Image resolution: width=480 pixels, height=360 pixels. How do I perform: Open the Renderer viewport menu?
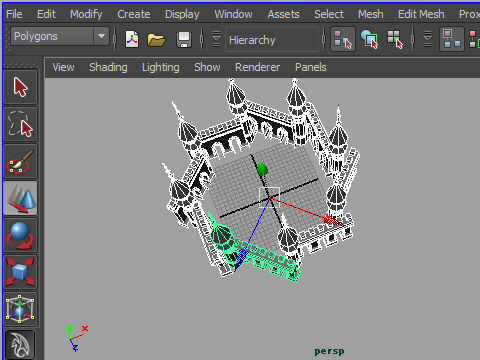click(257, 67)
